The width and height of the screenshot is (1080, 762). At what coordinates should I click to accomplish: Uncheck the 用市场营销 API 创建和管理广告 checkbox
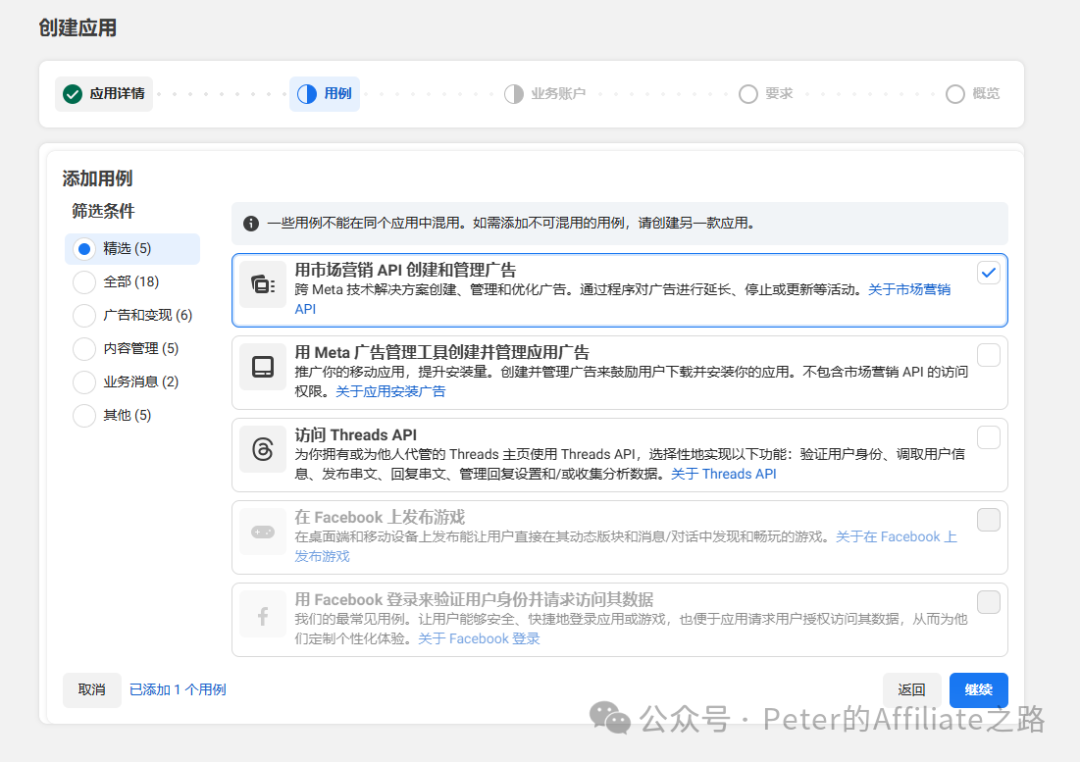[988, 271]
